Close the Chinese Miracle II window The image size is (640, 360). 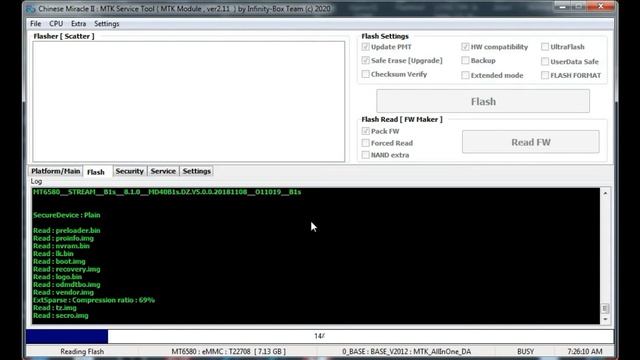[601, 6]
